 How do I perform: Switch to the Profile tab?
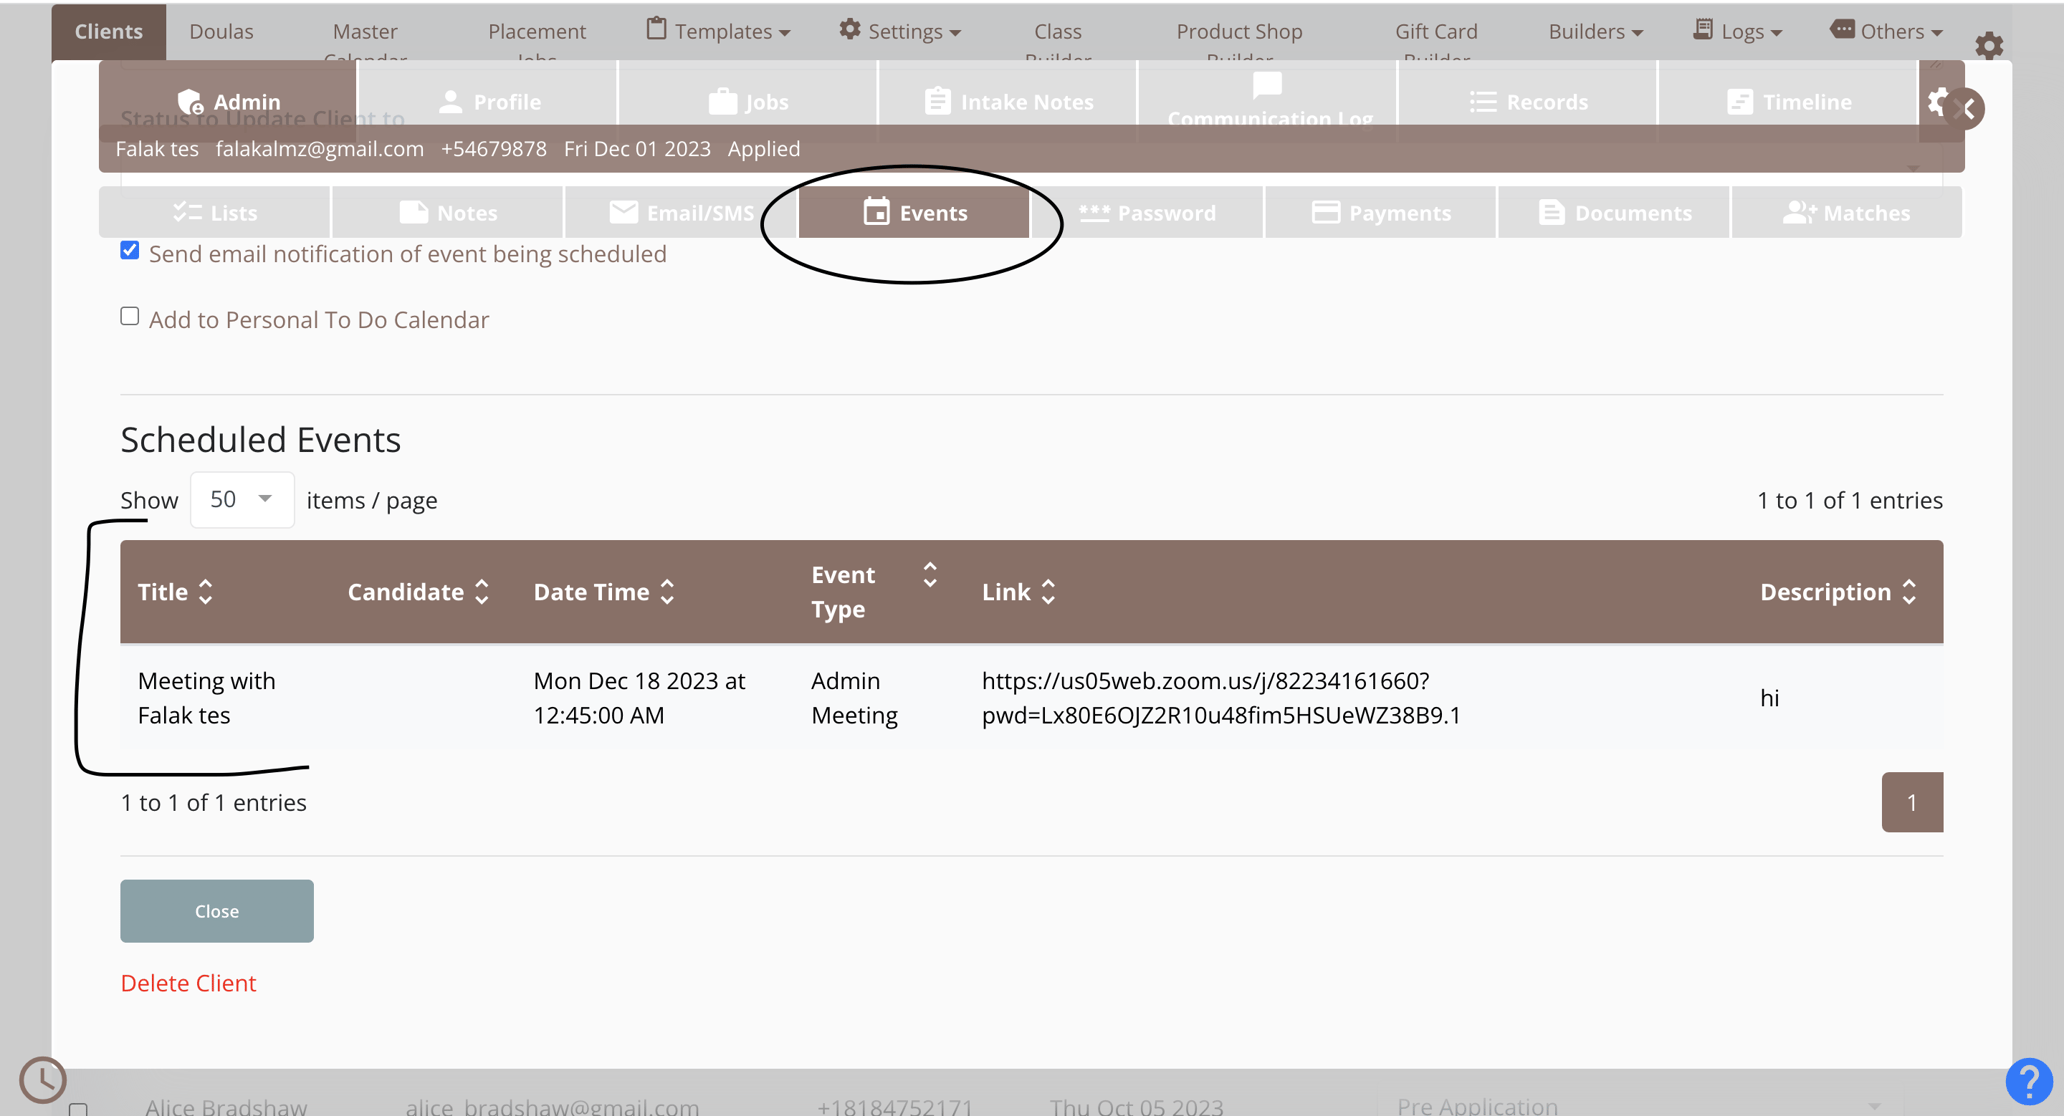tap(491, 101)
